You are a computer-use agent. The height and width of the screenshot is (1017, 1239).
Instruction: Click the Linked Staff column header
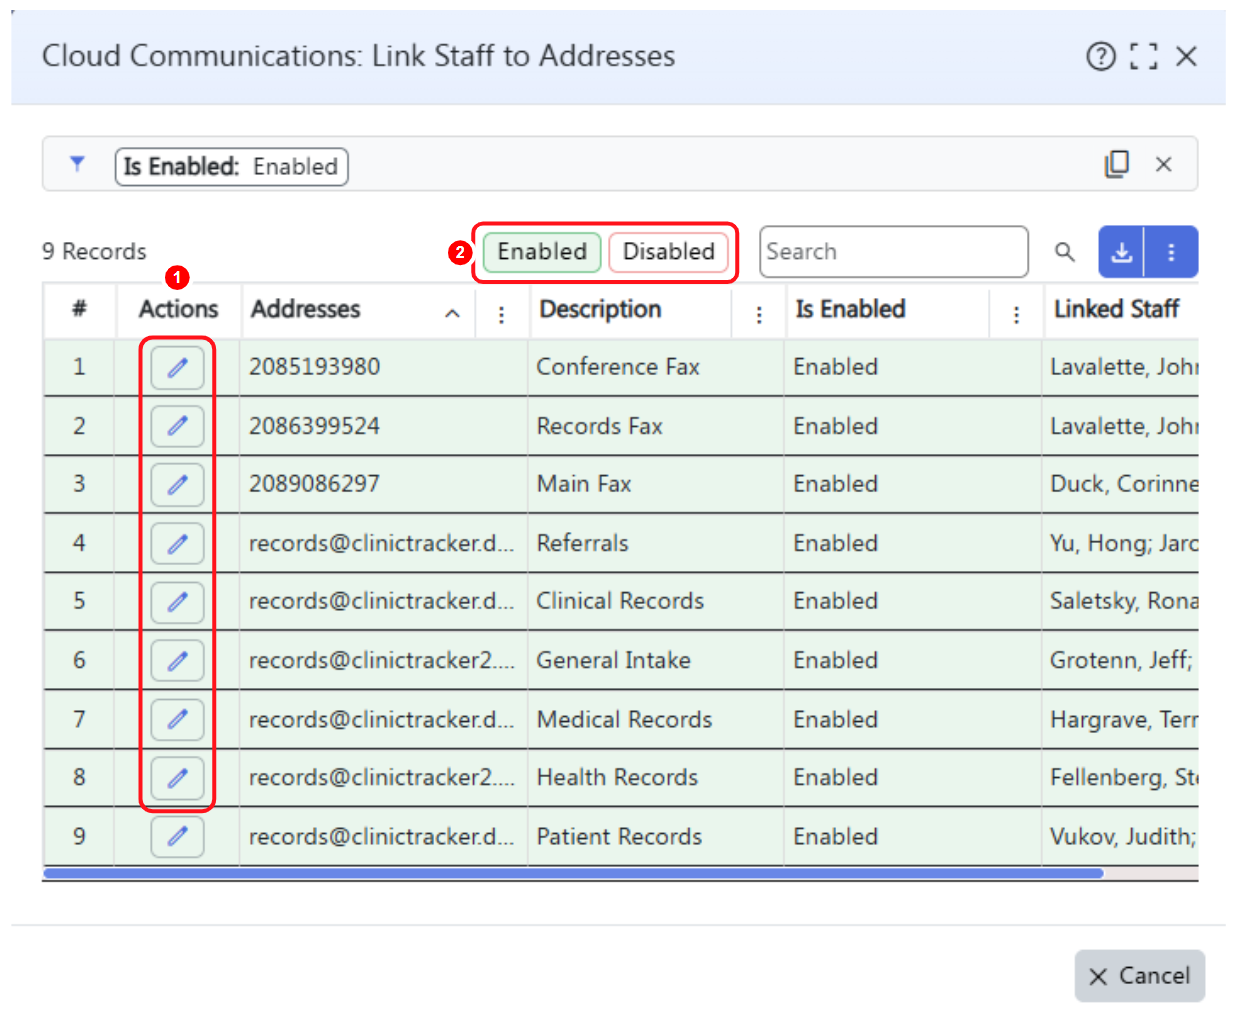[x=1116, y=310]
